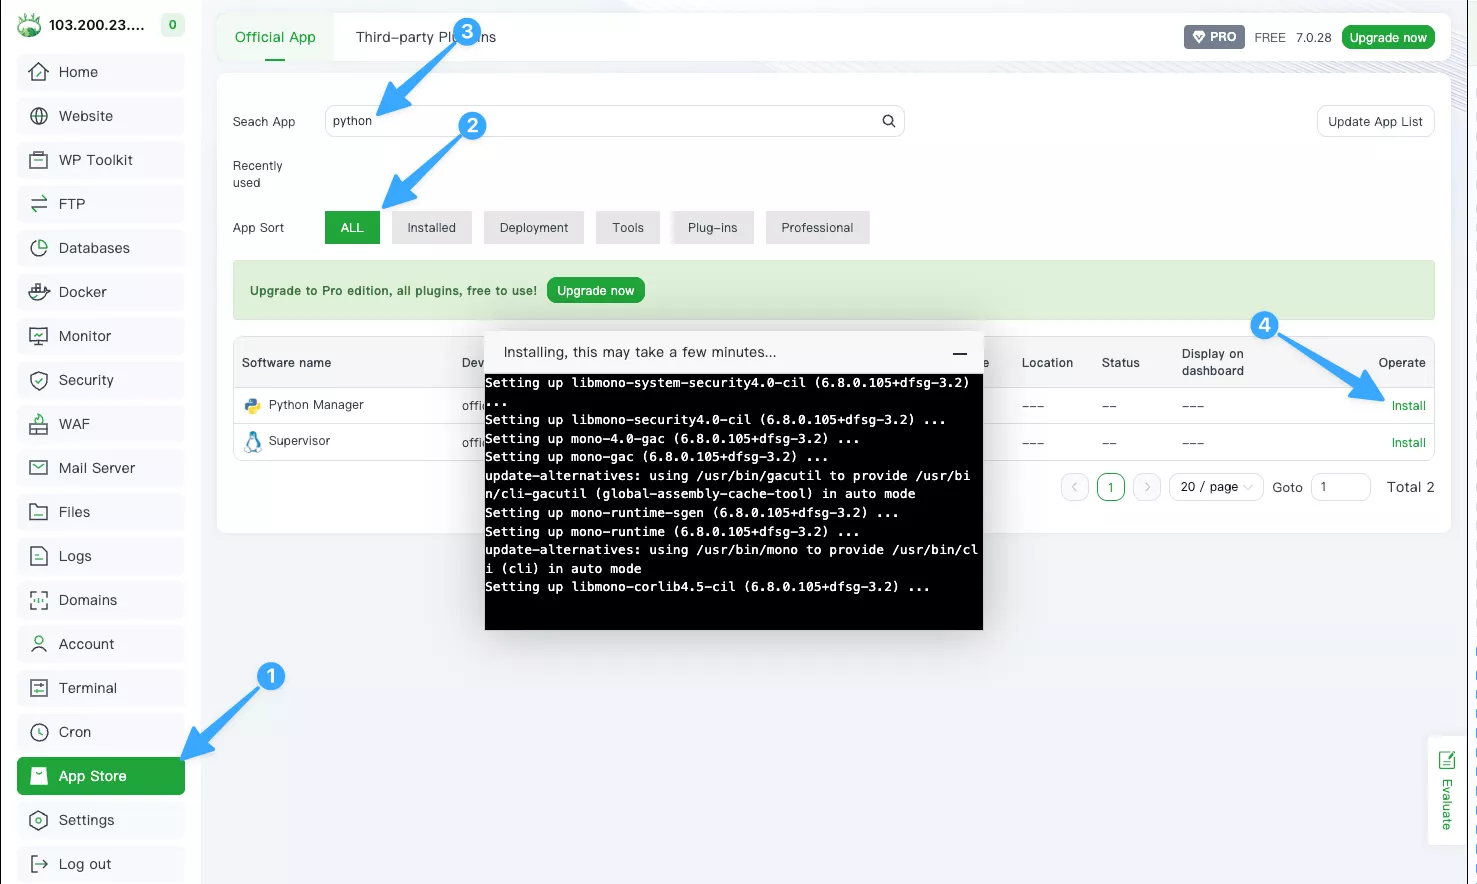The image size is (1477, 884).
Task: Select the Professional filter
Action: 817,227
